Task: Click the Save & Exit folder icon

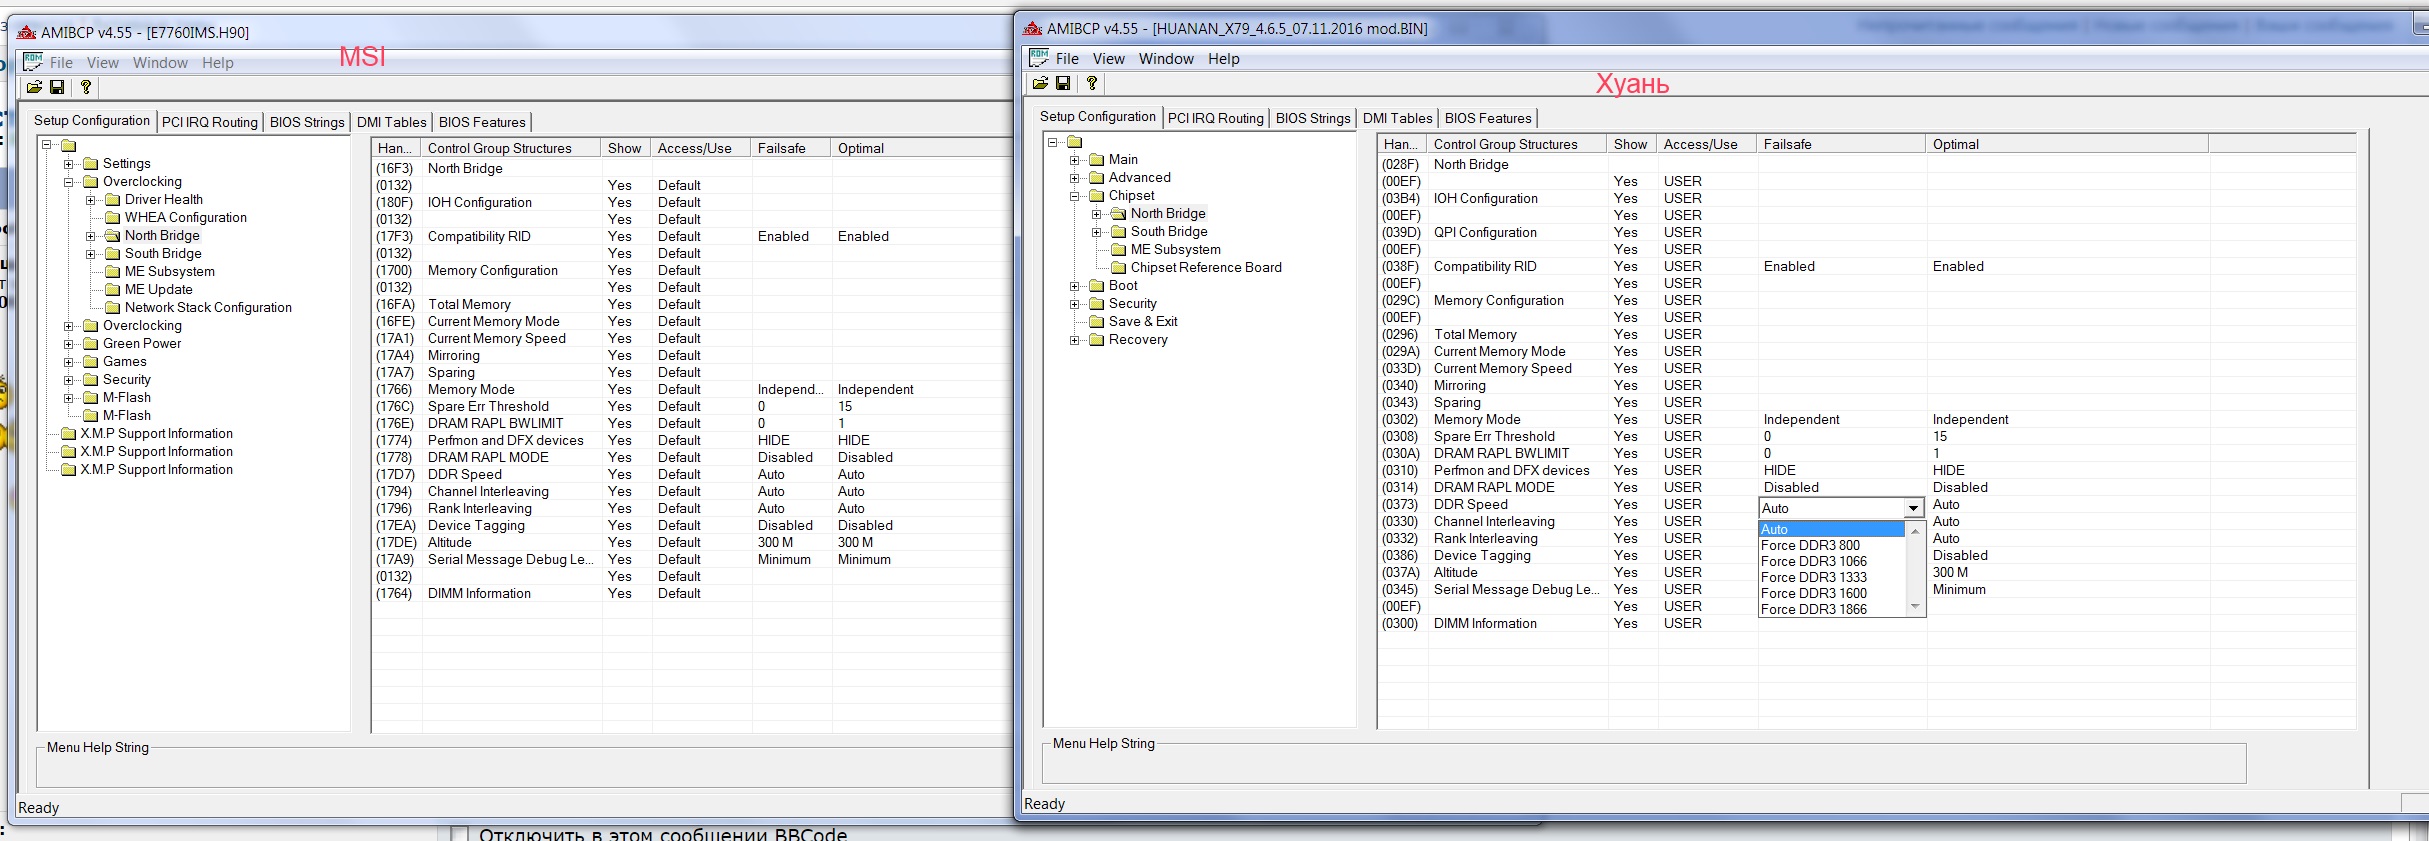Action: 1097,322
